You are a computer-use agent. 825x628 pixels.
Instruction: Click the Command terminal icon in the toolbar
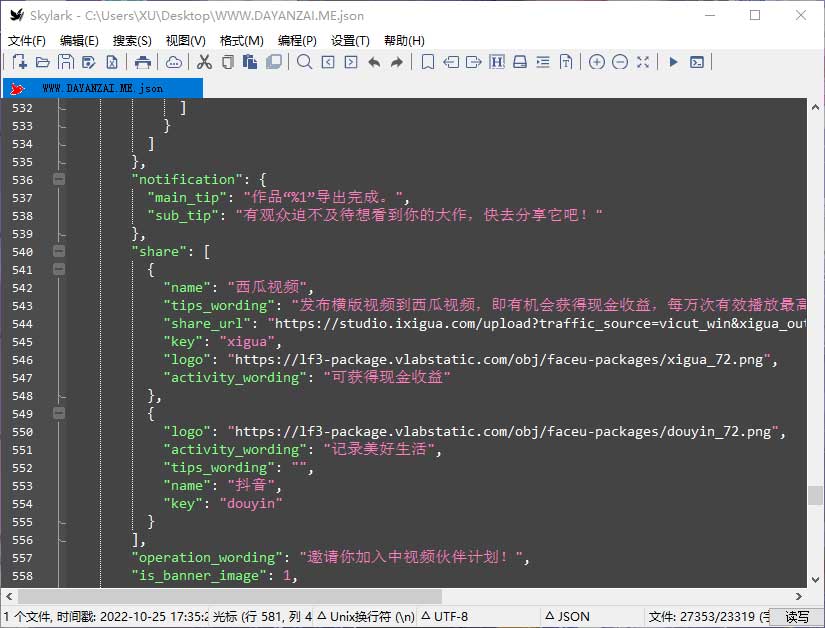[697, 62]
